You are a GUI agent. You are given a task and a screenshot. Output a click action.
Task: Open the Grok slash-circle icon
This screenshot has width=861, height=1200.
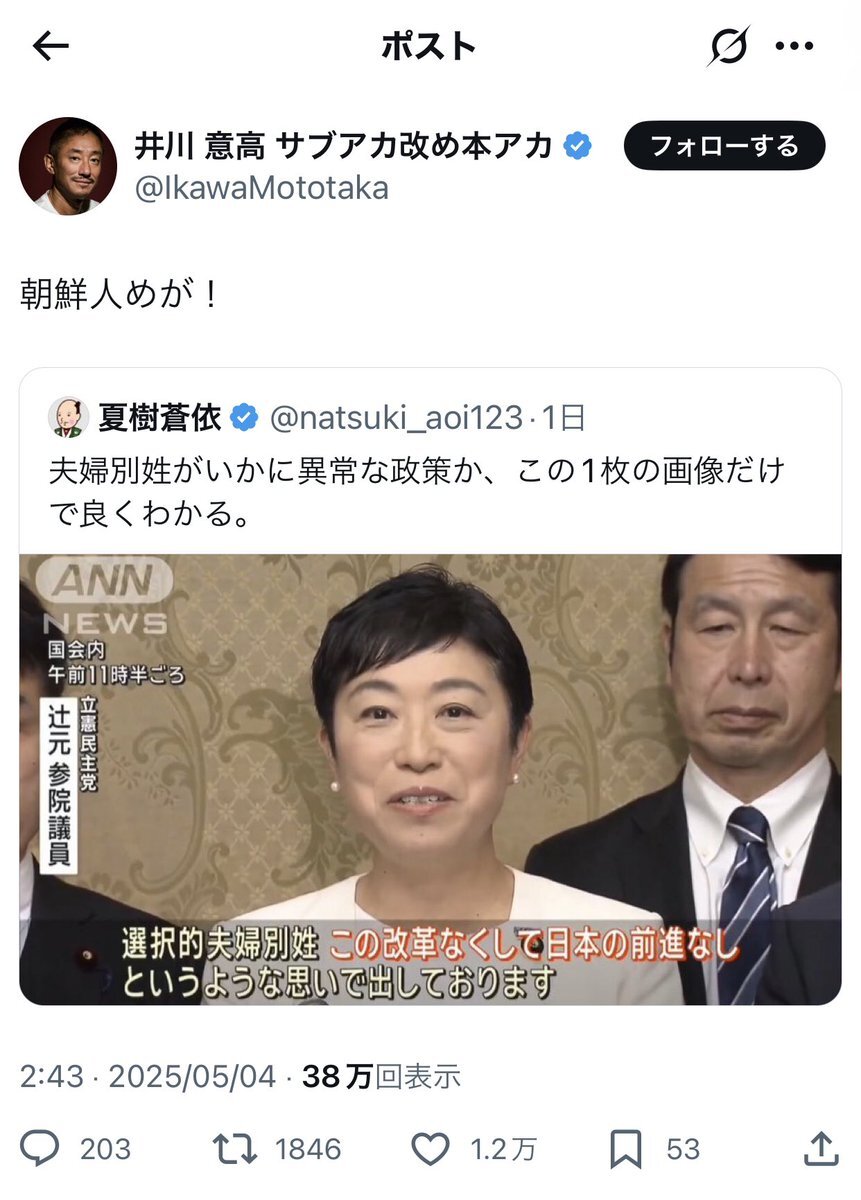click(x=728, y=46)
